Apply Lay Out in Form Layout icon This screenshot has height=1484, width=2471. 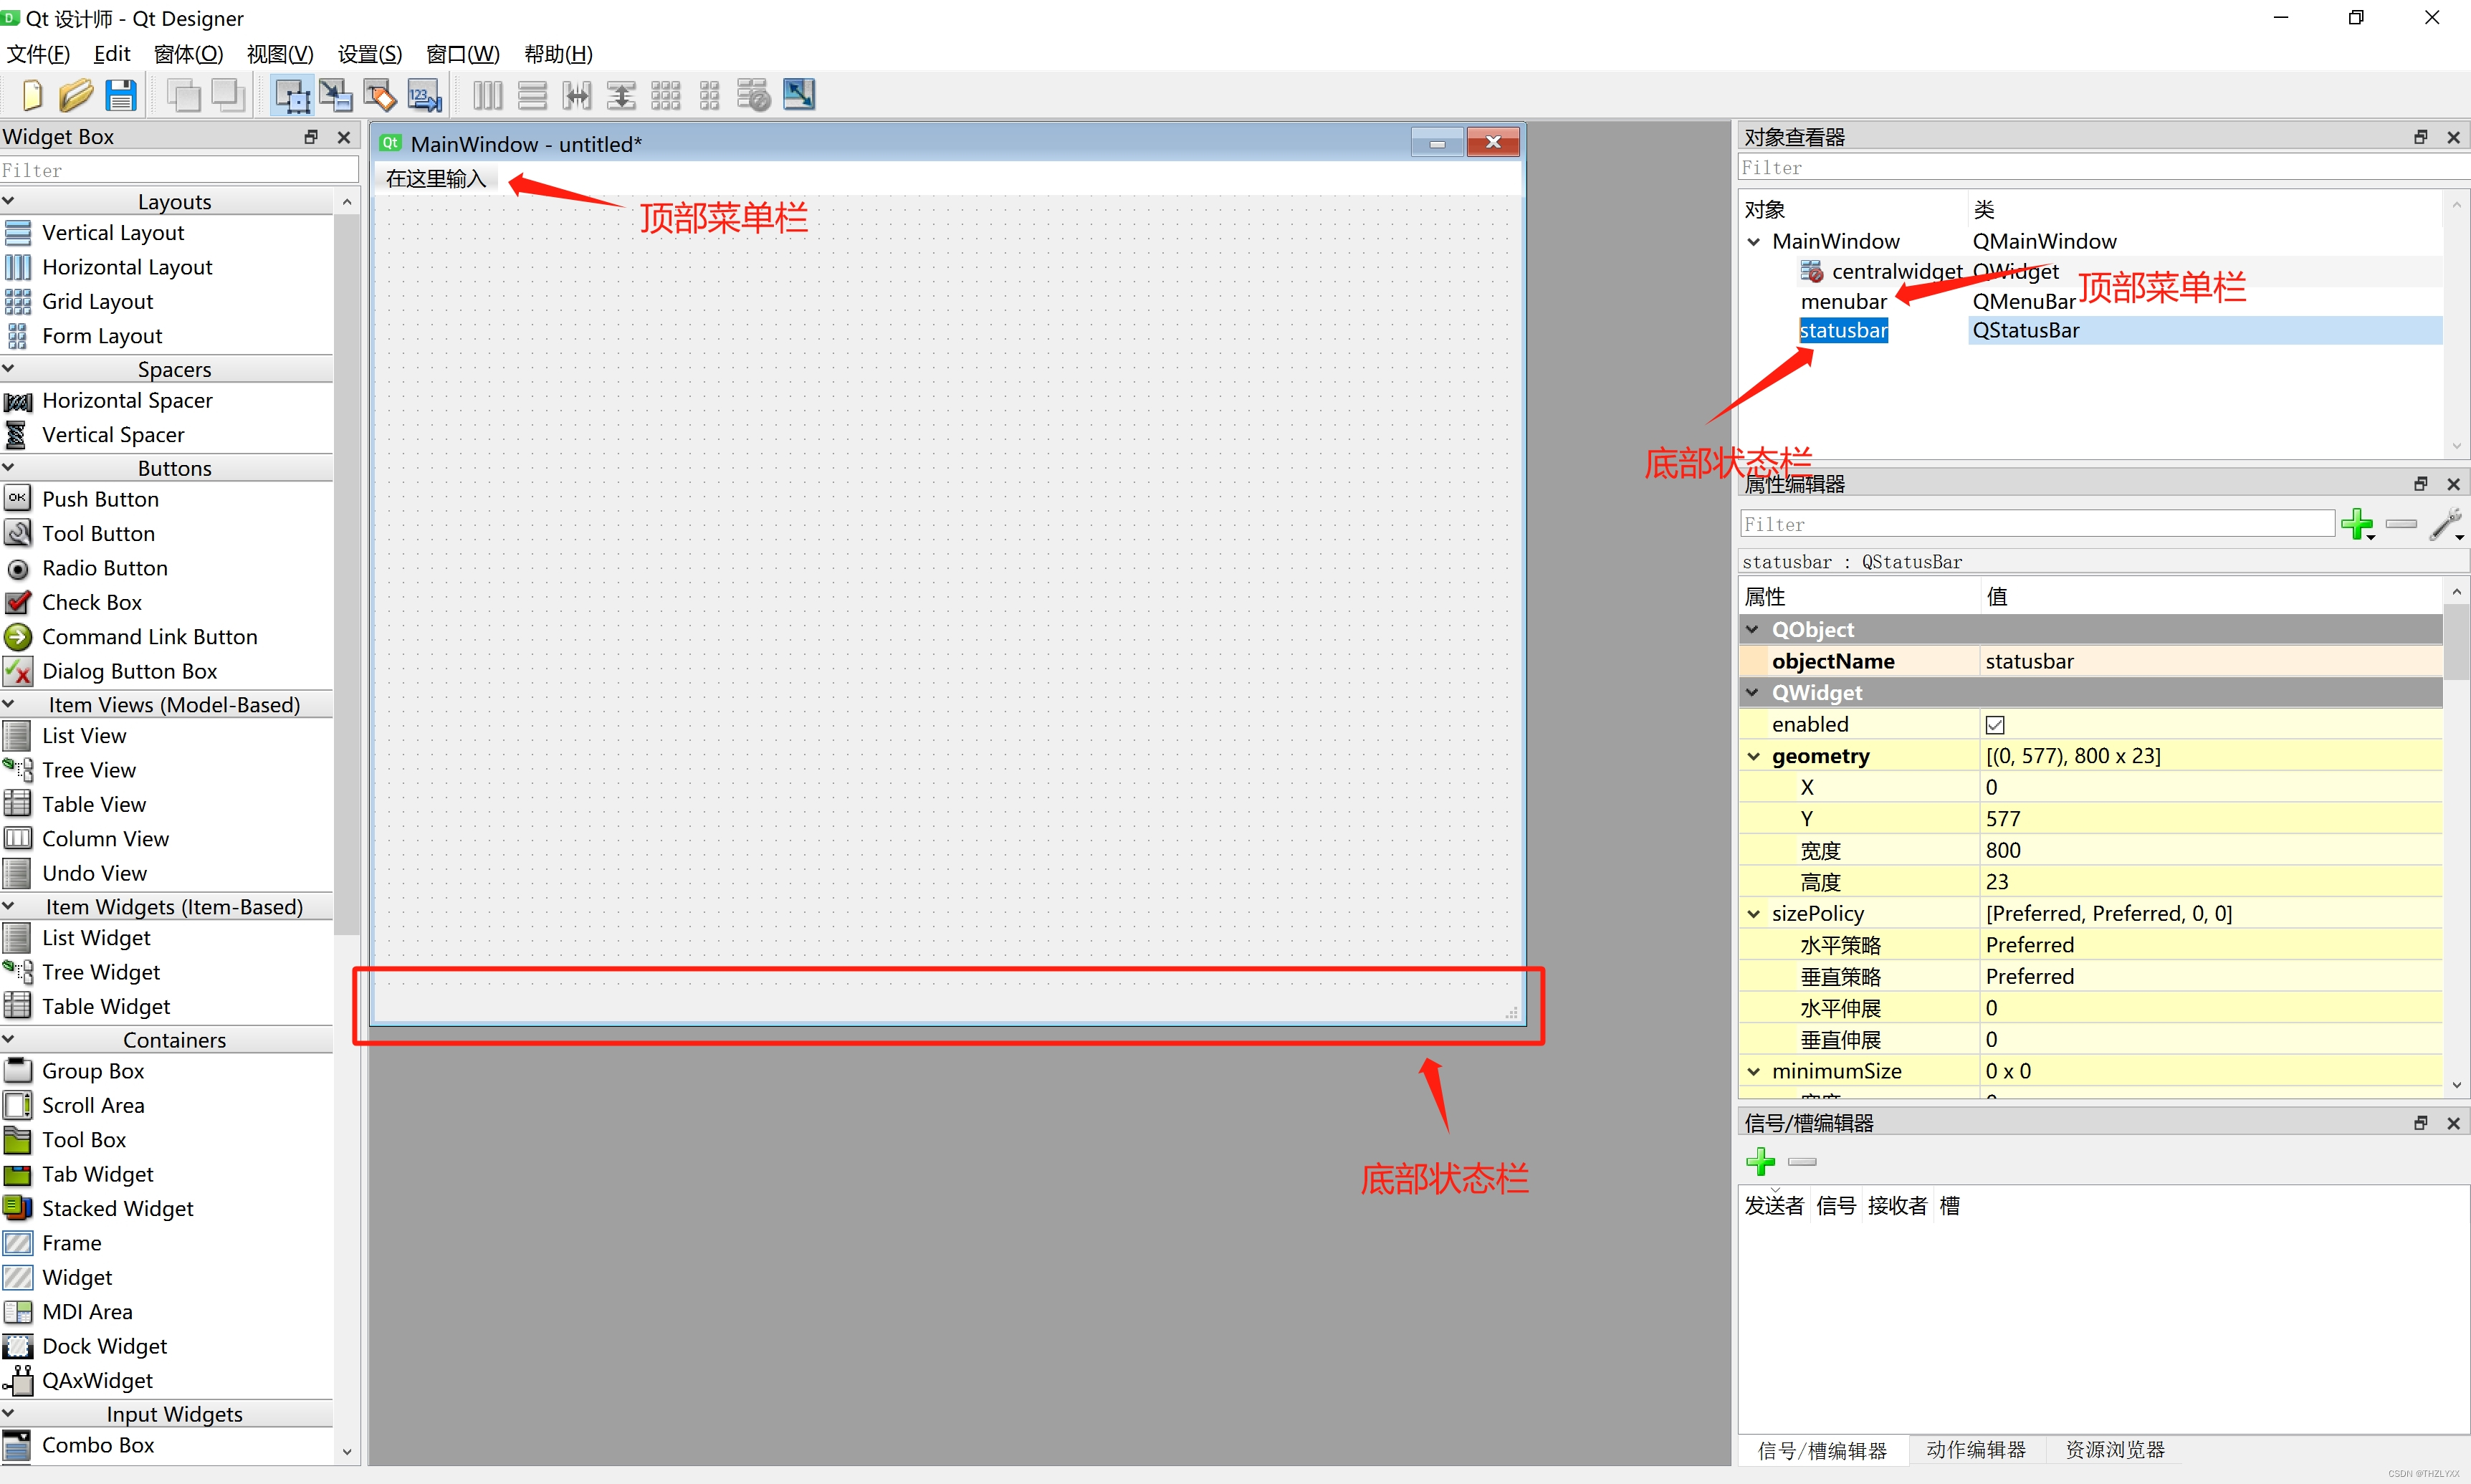pos(709,95)
